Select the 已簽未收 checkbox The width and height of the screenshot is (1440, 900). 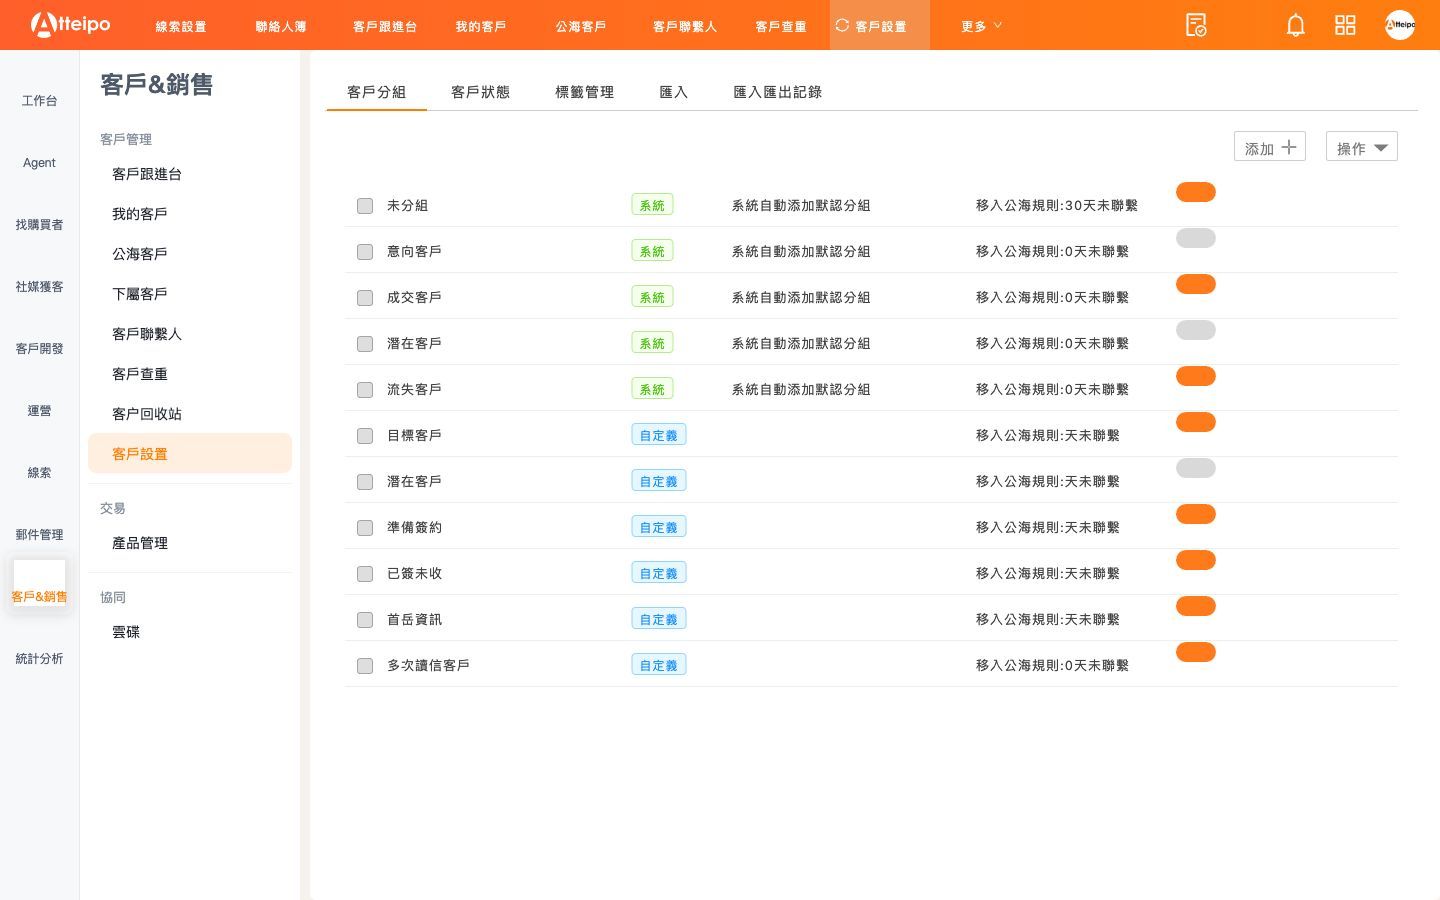365,574
